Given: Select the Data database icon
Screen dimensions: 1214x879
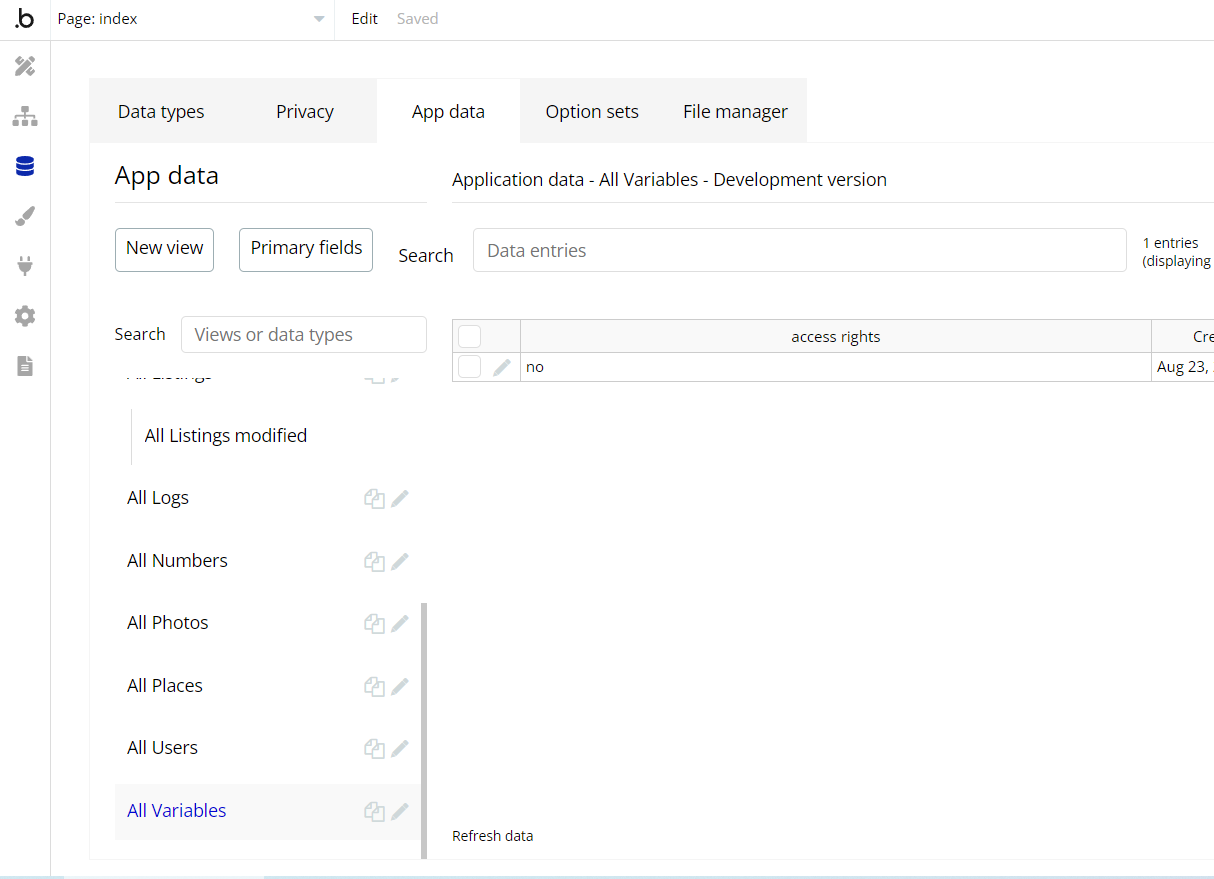Looking at the screenshot, I should point(25,167).
